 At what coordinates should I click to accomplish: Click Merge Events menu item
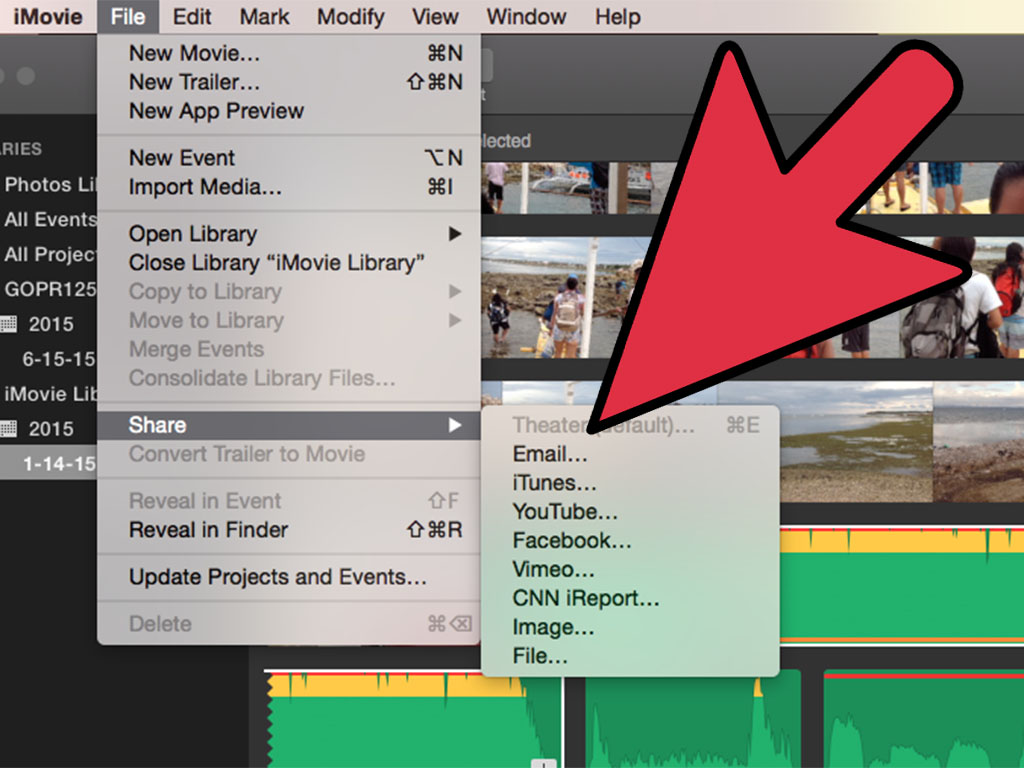coord(289,349)
